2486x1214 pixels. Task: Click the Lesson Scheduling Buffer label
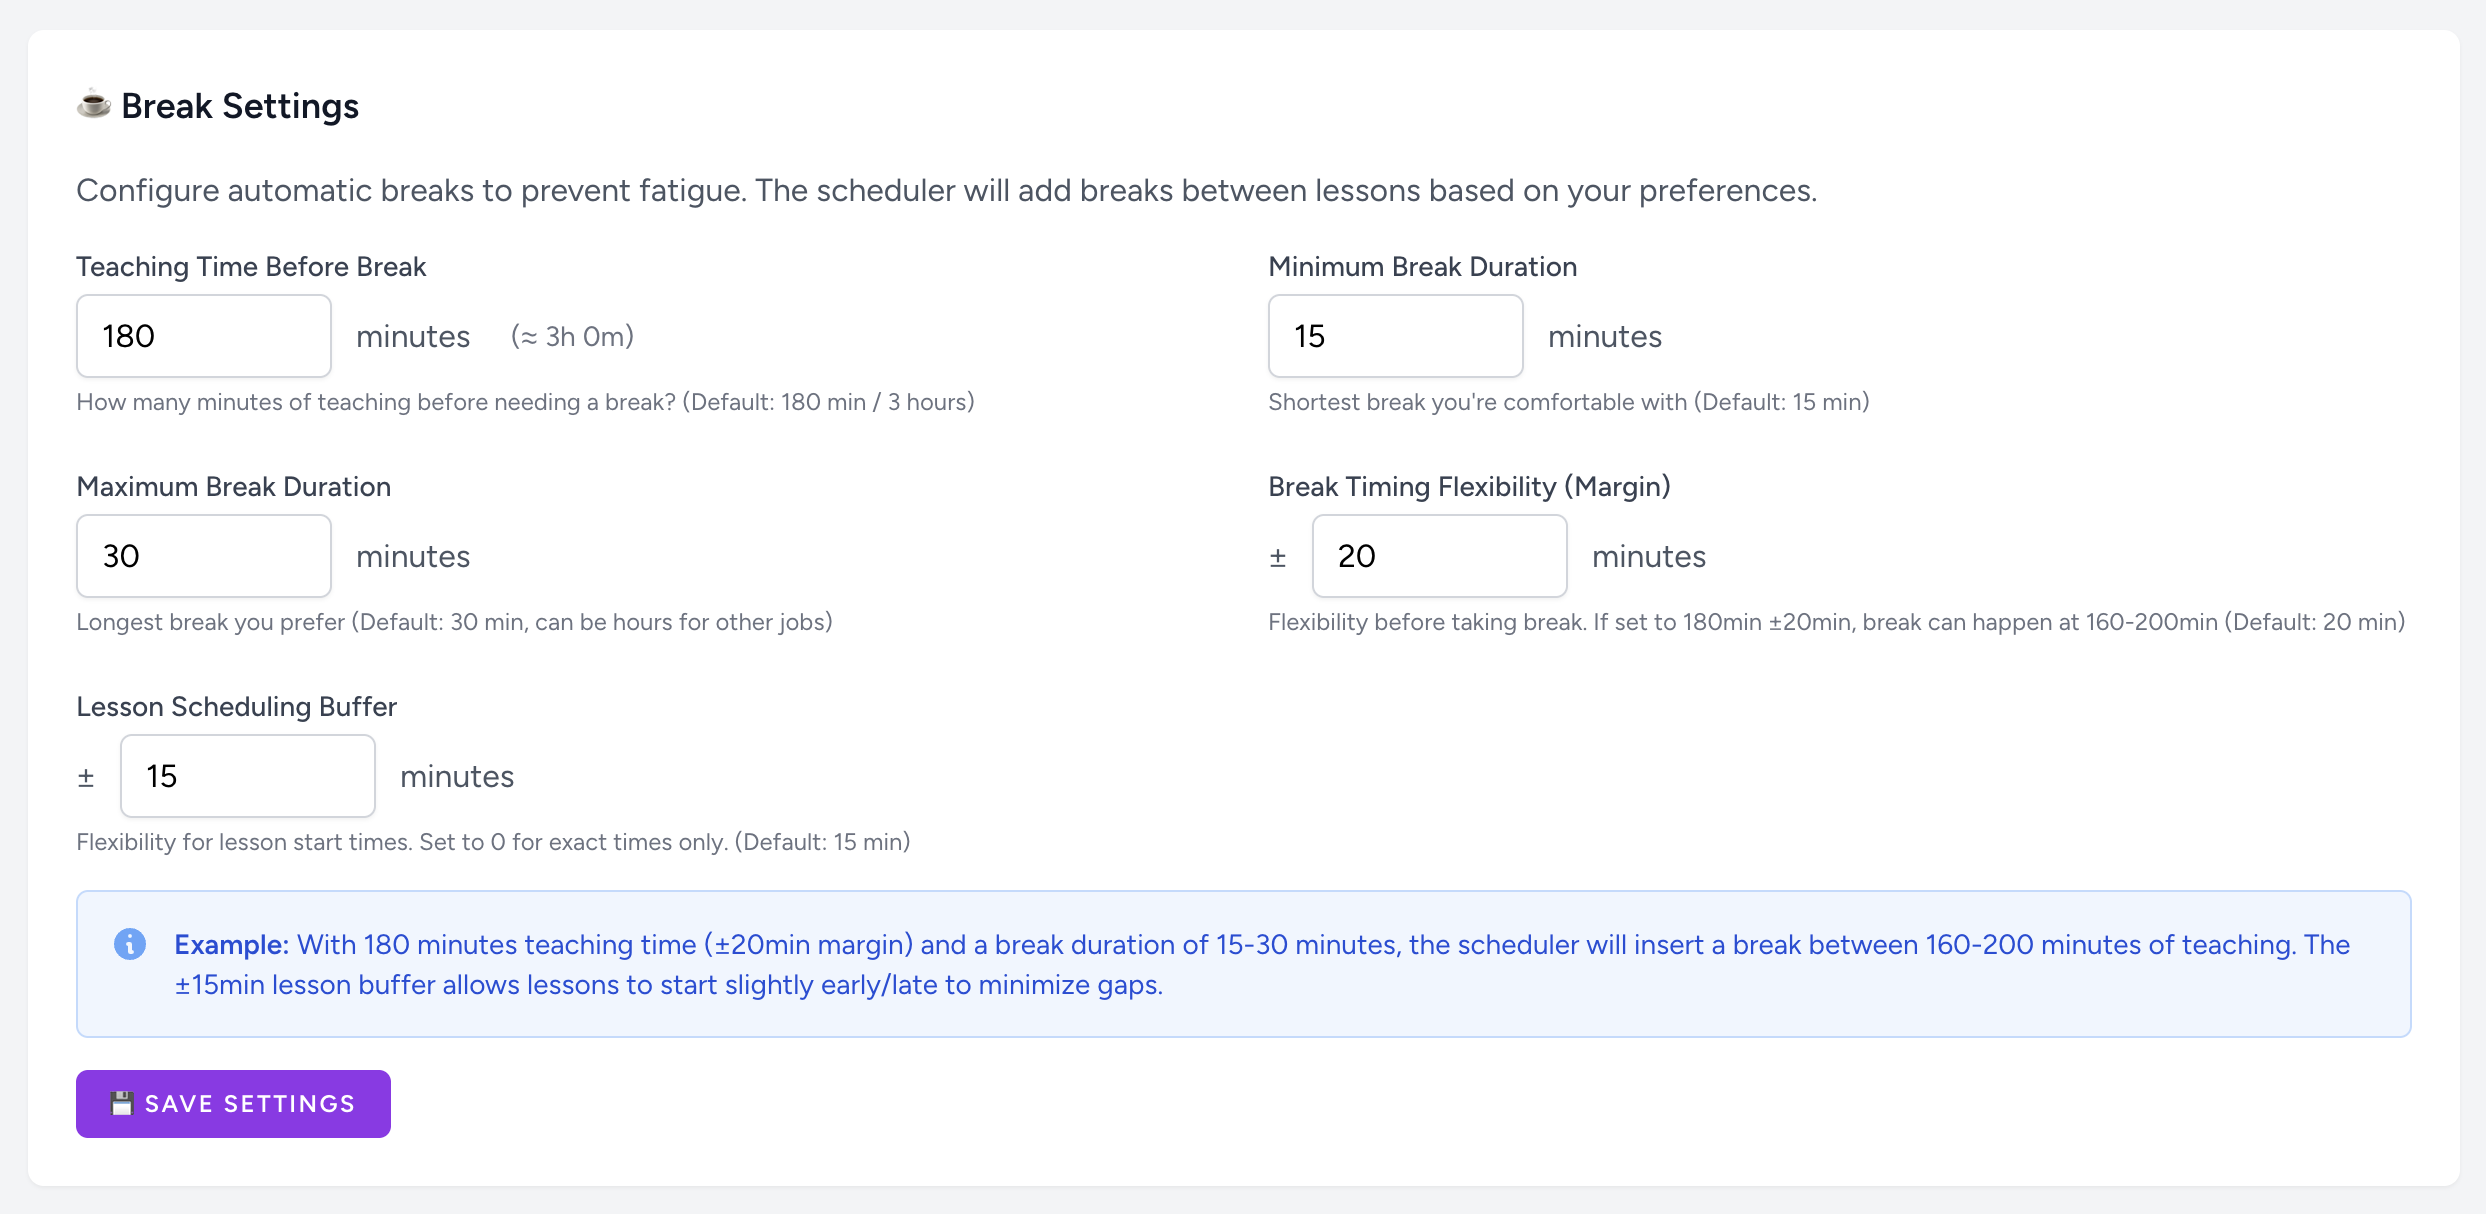[x=236, y=707]
